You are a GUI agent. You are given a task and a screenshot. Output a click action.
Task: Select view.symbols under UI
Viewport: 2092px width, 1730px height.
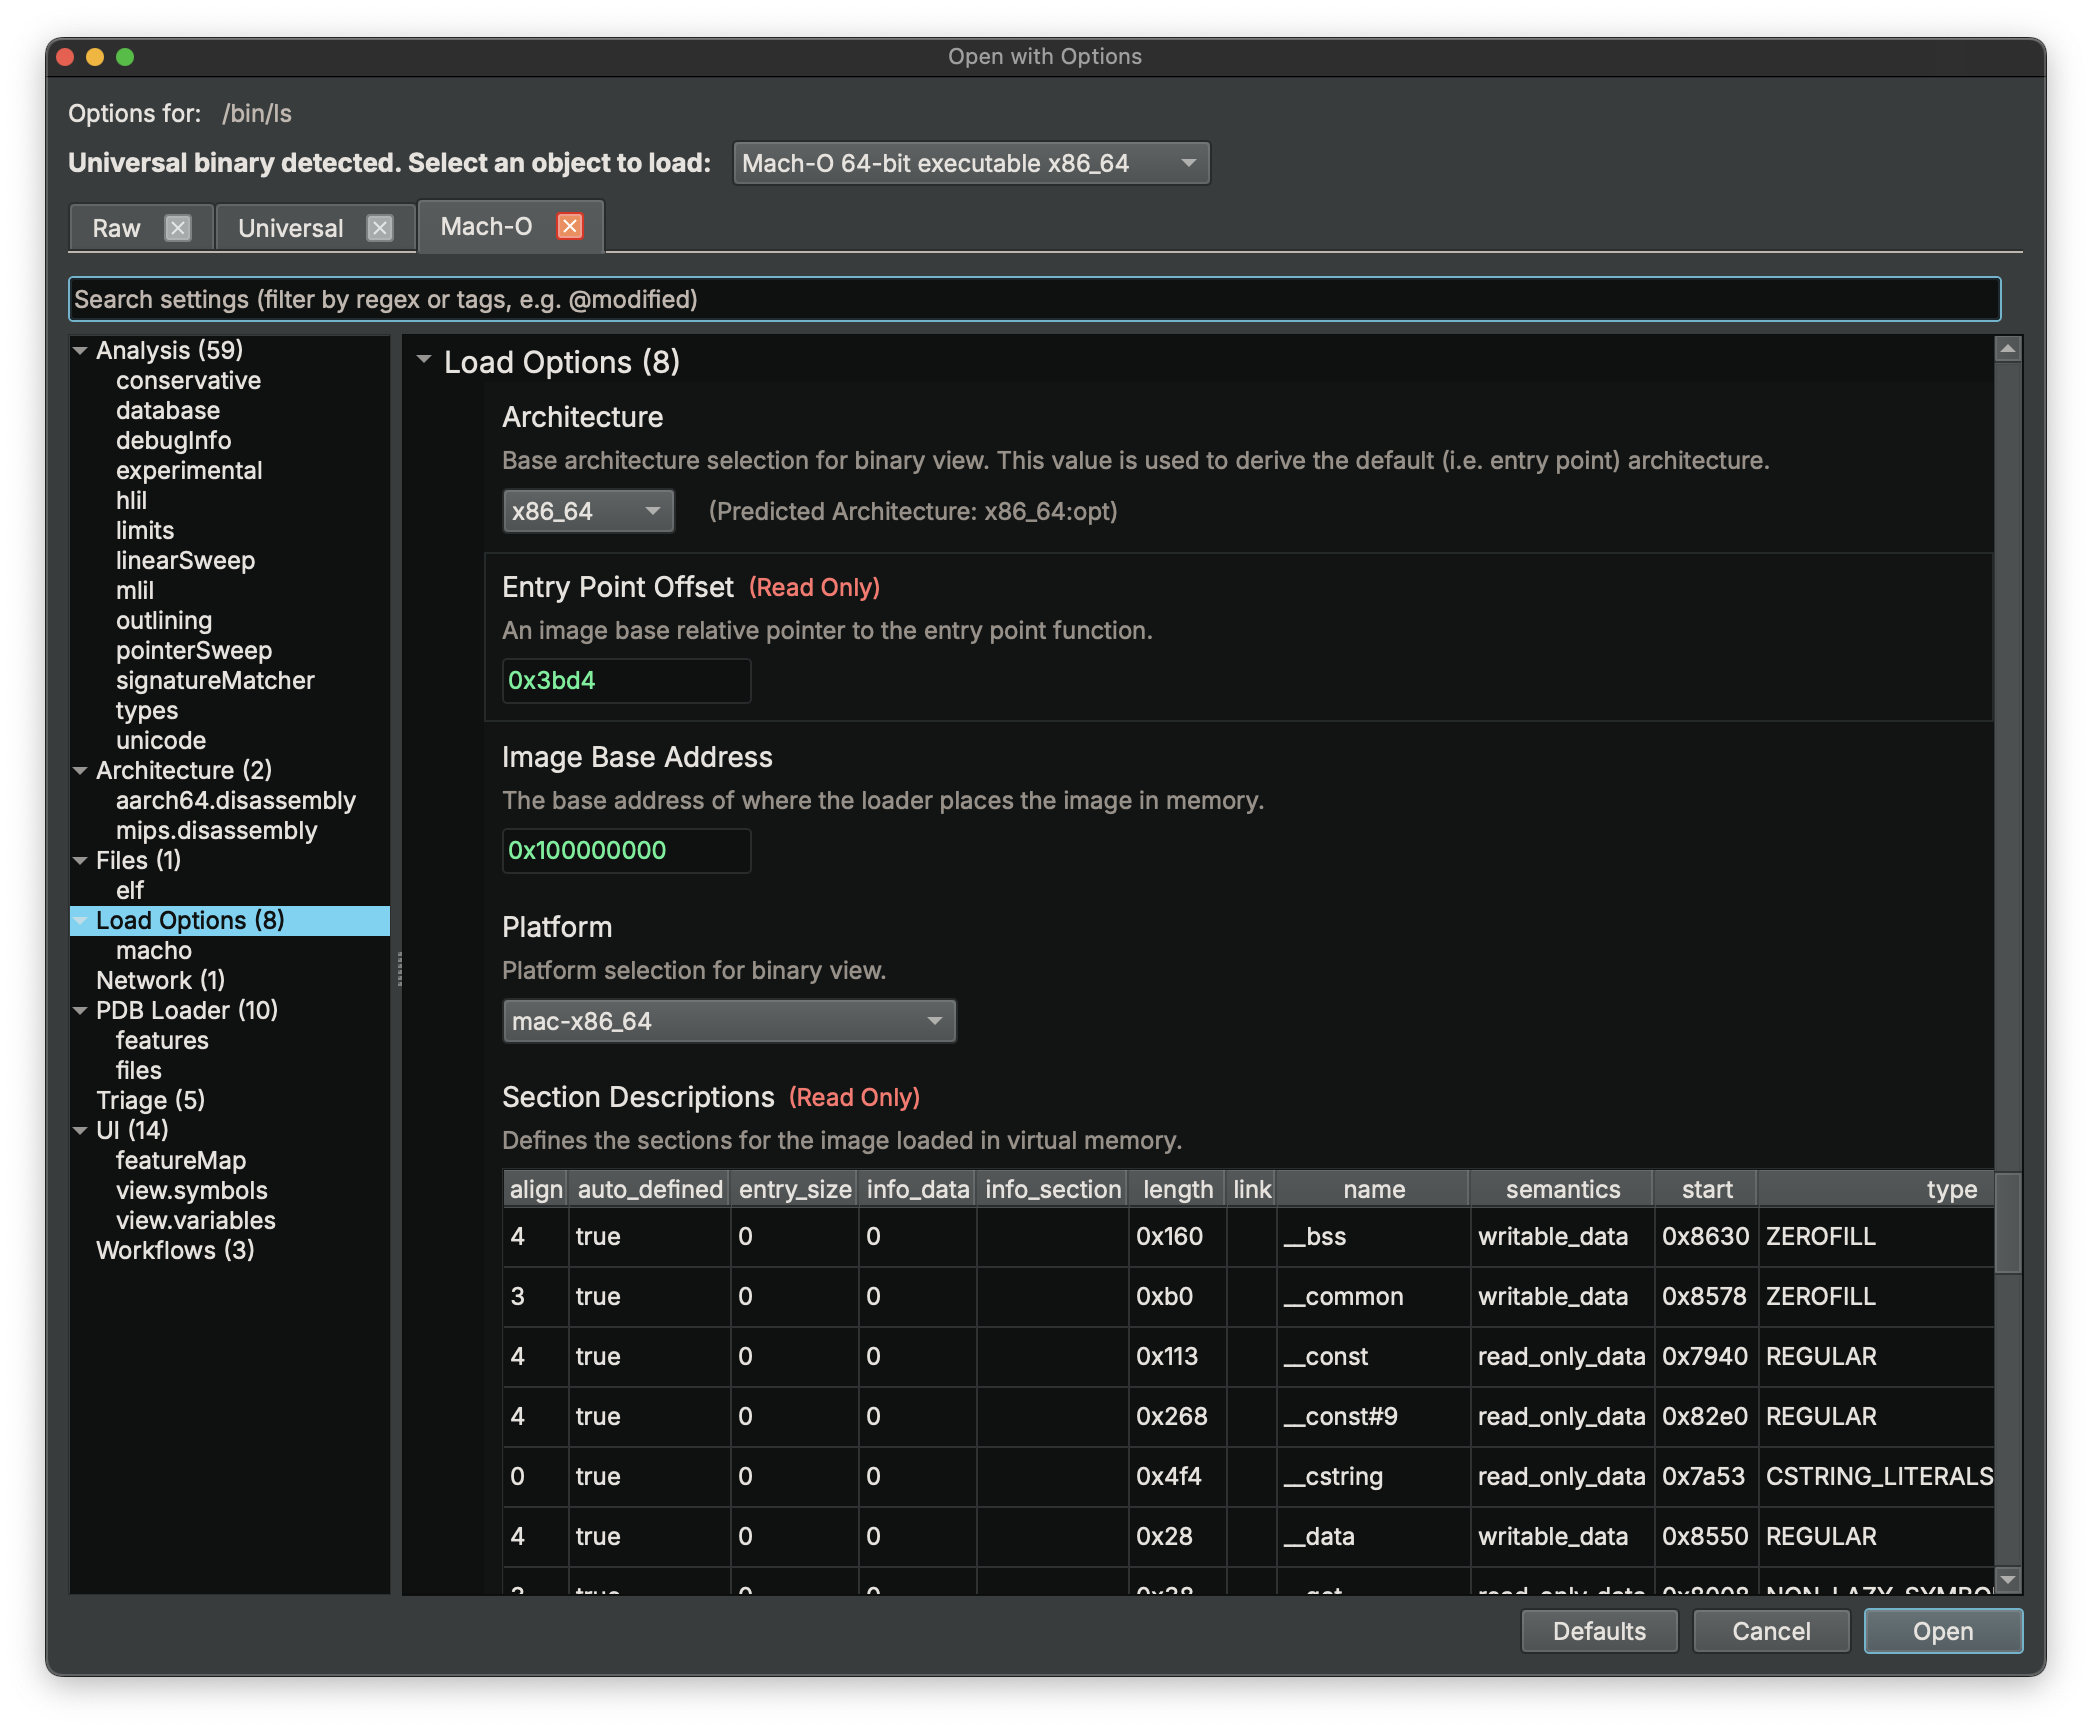[x=192, y=1190]
